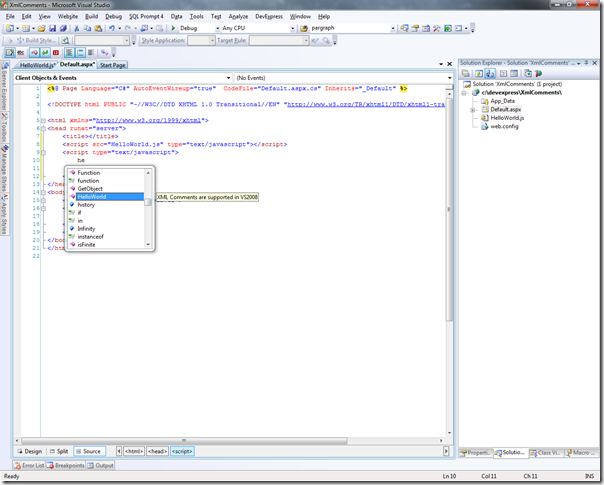Click the Paste clipboard icon
Screen dimensions: 604x485
(x=99, y=28)
